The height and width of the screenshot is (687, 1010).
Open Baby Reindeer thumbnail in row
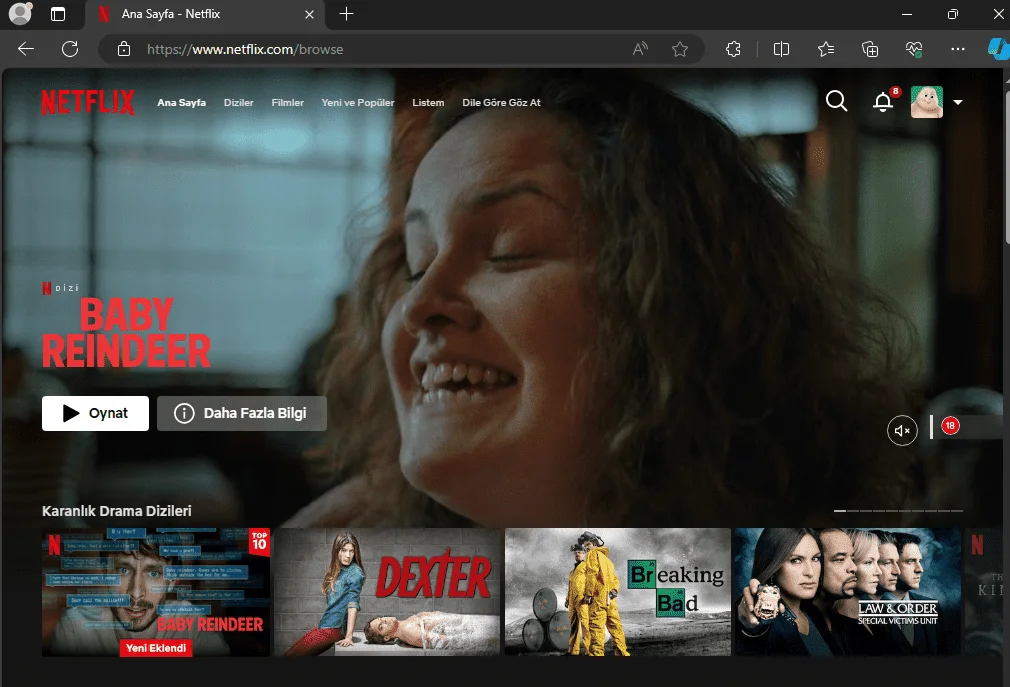tap(156, 592)
